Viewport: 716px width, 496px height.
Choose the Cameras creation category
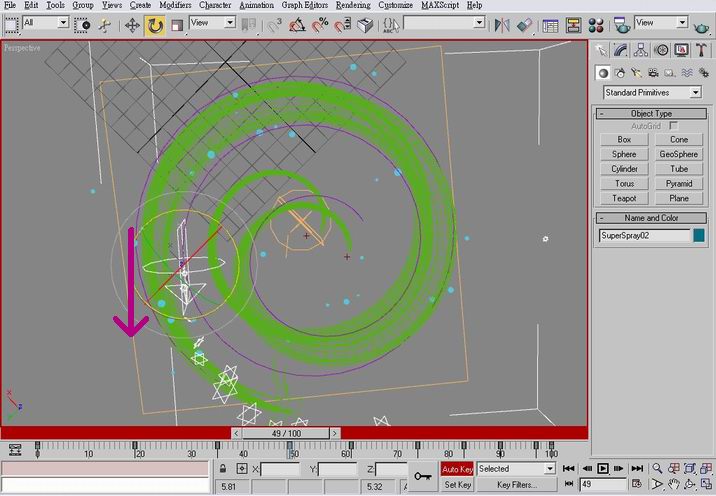pyautogui.click(x=653, y=73)
